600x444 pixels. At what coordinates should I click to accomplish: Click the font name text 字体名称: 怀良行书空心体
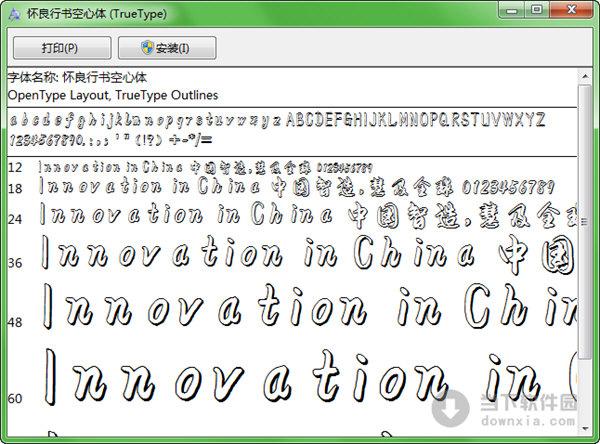(x=77, y=77)
